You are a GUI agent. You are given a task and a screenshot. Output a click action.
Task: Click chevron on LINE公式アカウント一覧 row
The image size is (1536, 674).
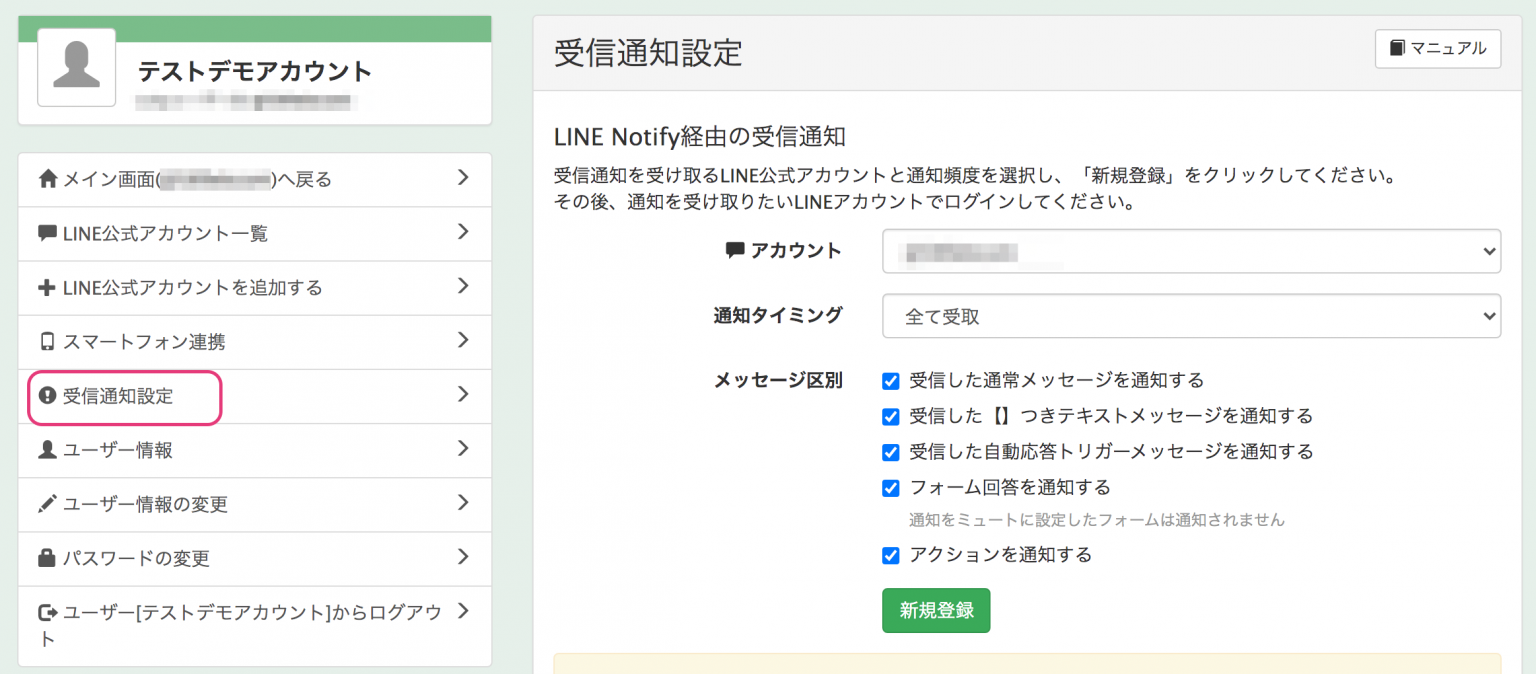tap(462, 232)
